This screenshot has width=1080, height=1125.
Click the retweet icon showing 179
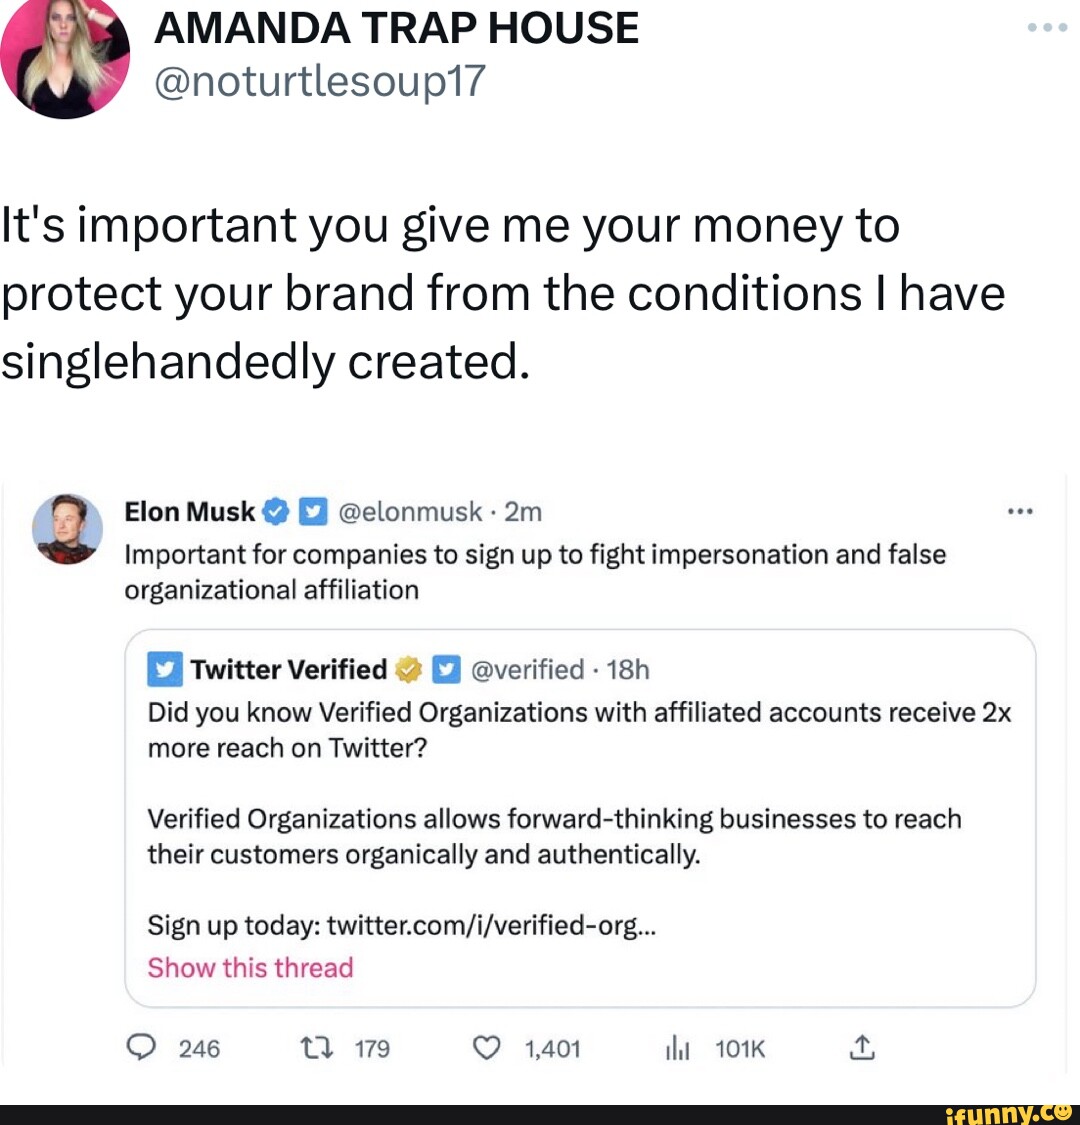tap(312, 1047)
